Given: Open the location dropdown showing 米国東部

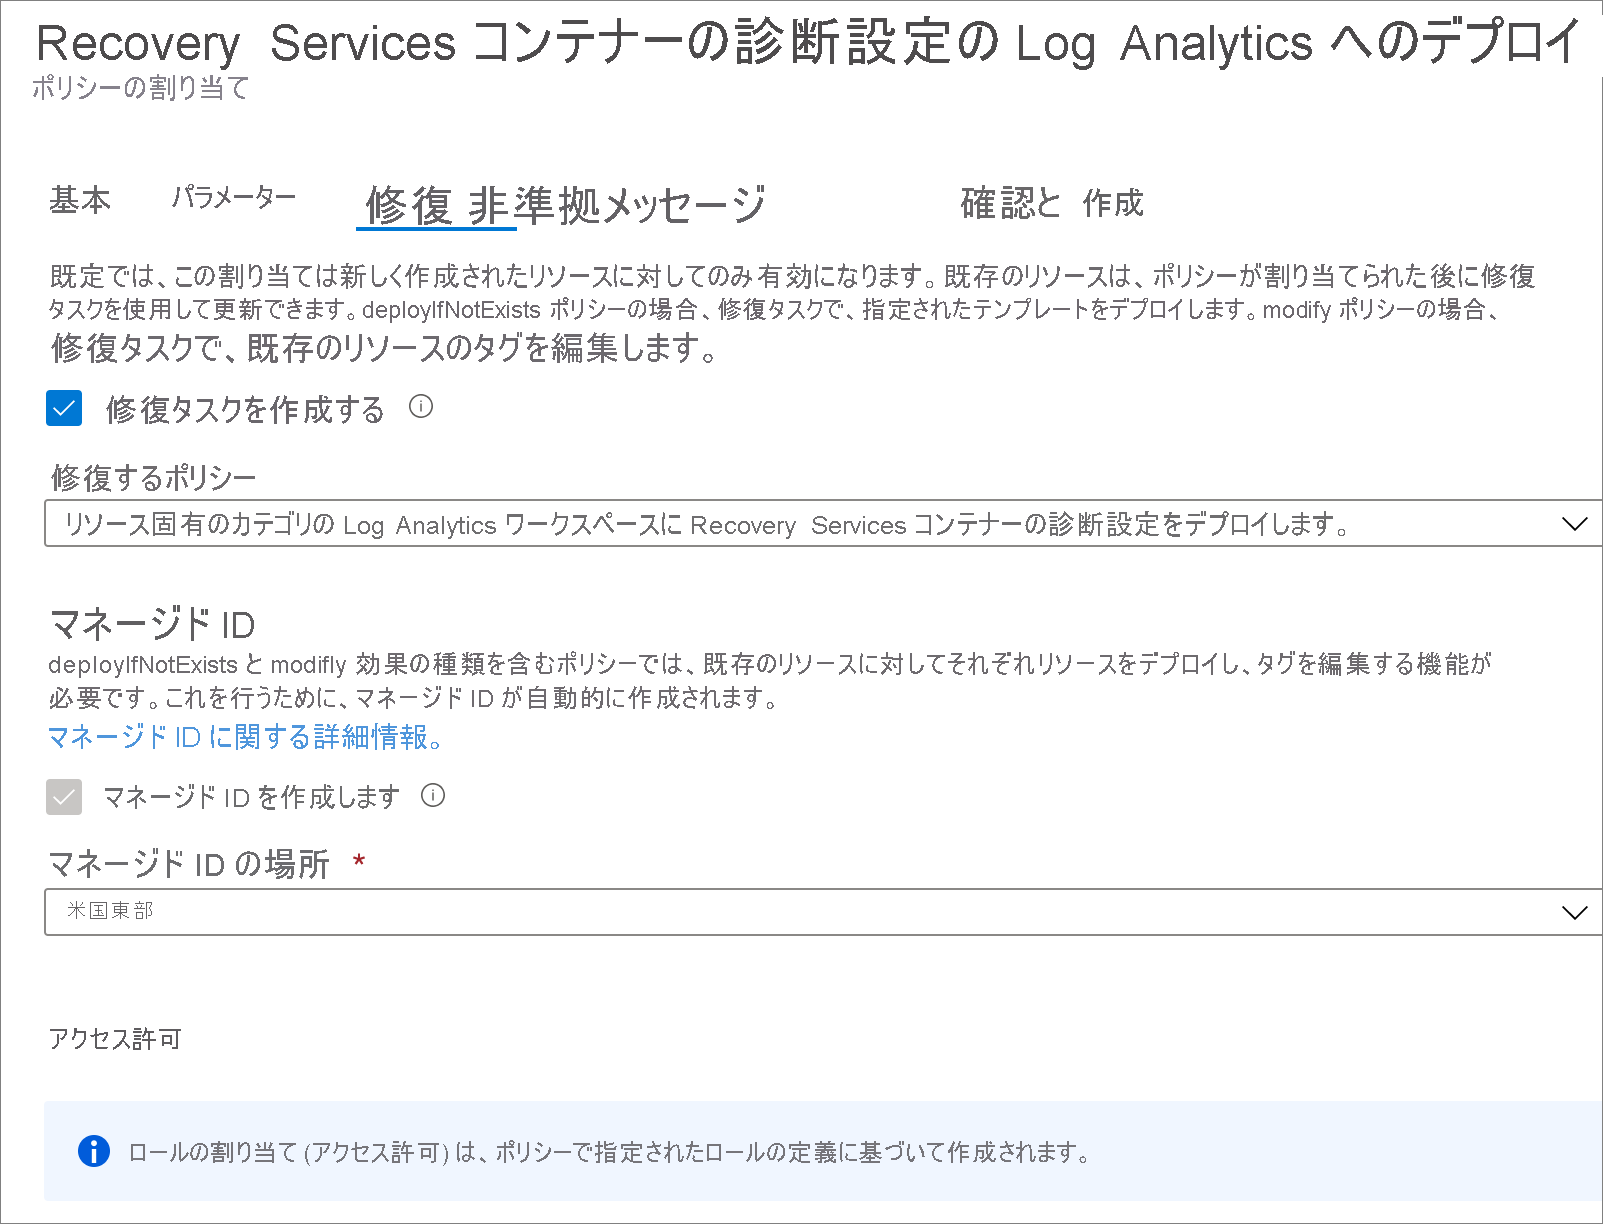Looking at the screenshot, I should tap(800, 911).
